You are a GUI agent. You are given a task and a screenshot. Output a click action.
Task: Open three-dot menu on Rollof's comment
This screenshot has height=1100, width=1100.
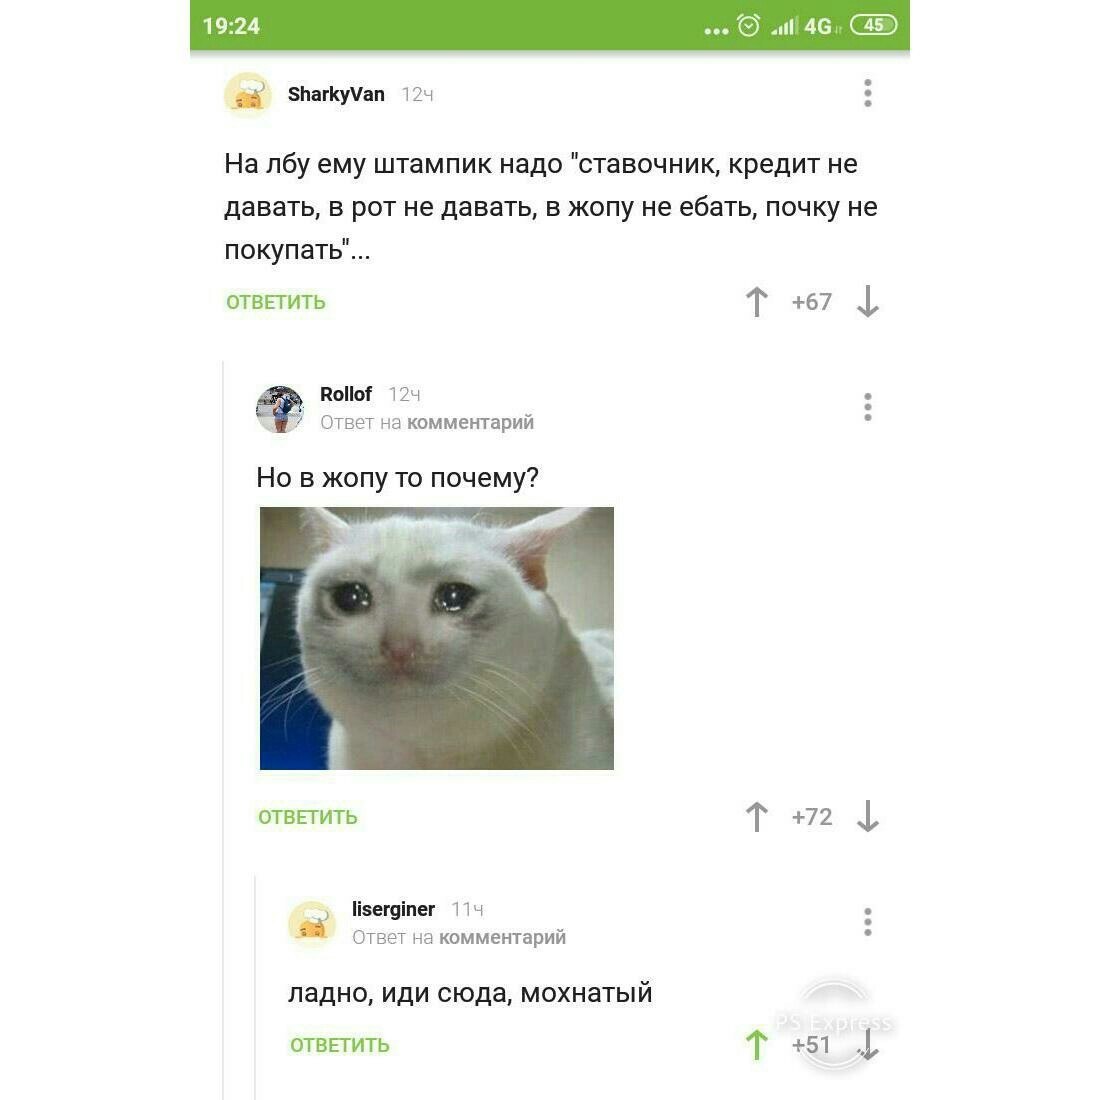868,407
